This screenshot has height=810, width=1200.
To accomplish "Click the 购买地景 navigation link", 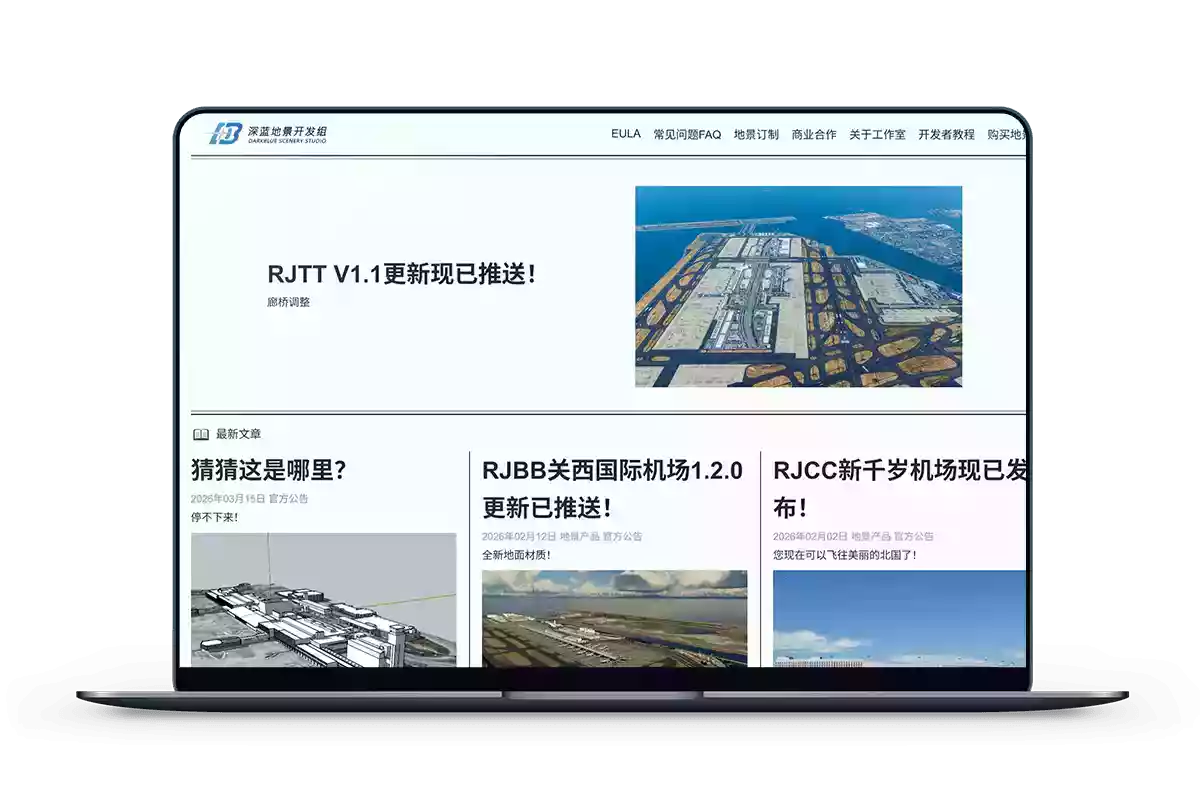I will click(x=1006, y=135).
